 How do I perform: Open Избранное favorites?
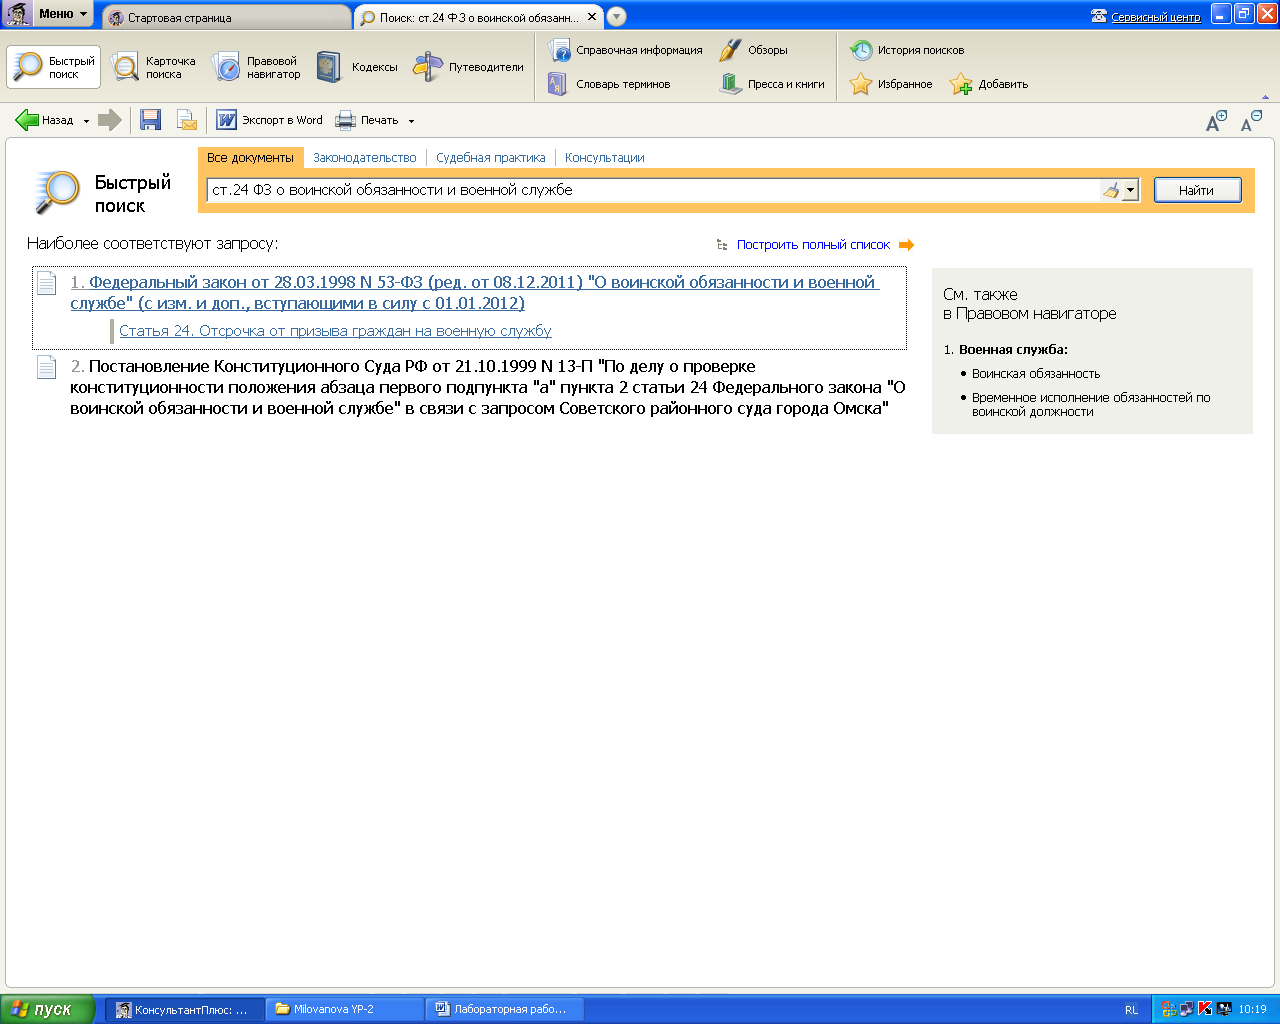tap(891, 84)
